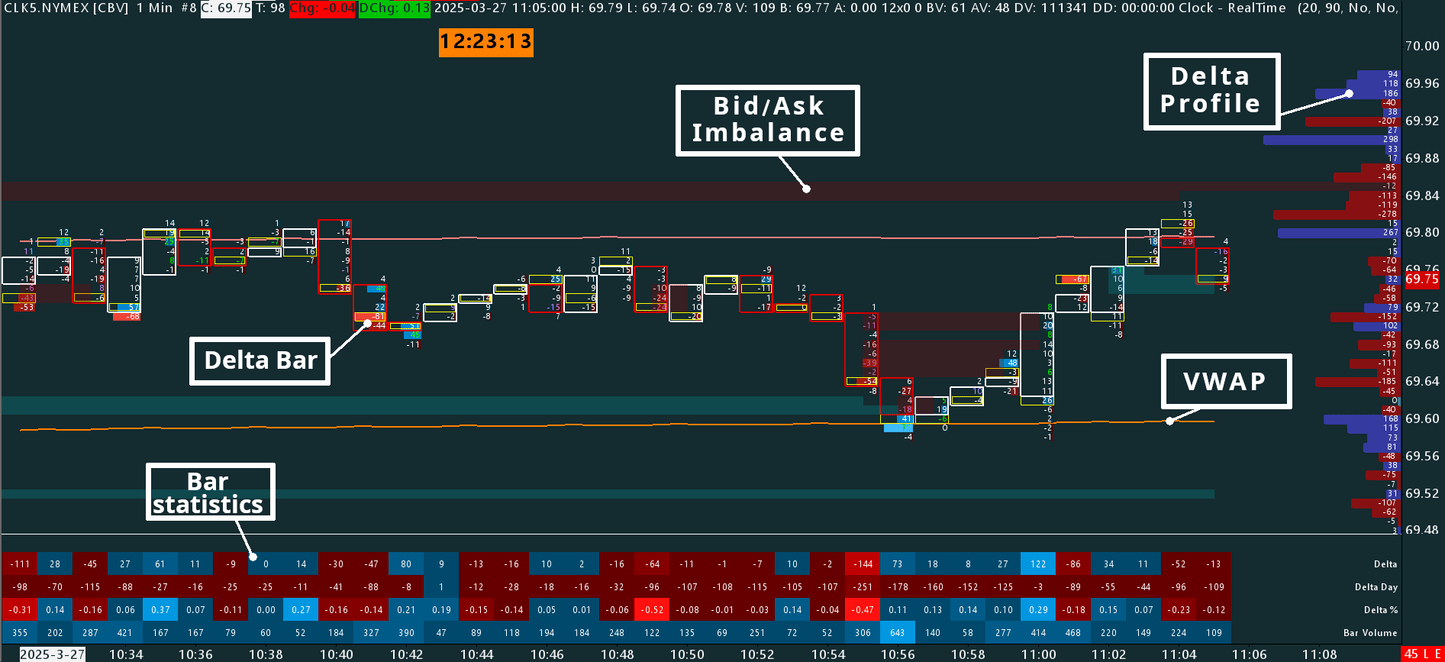Click the Delta Bar callout label
This screenshot has height=662, width=1445.
[259, 359]
